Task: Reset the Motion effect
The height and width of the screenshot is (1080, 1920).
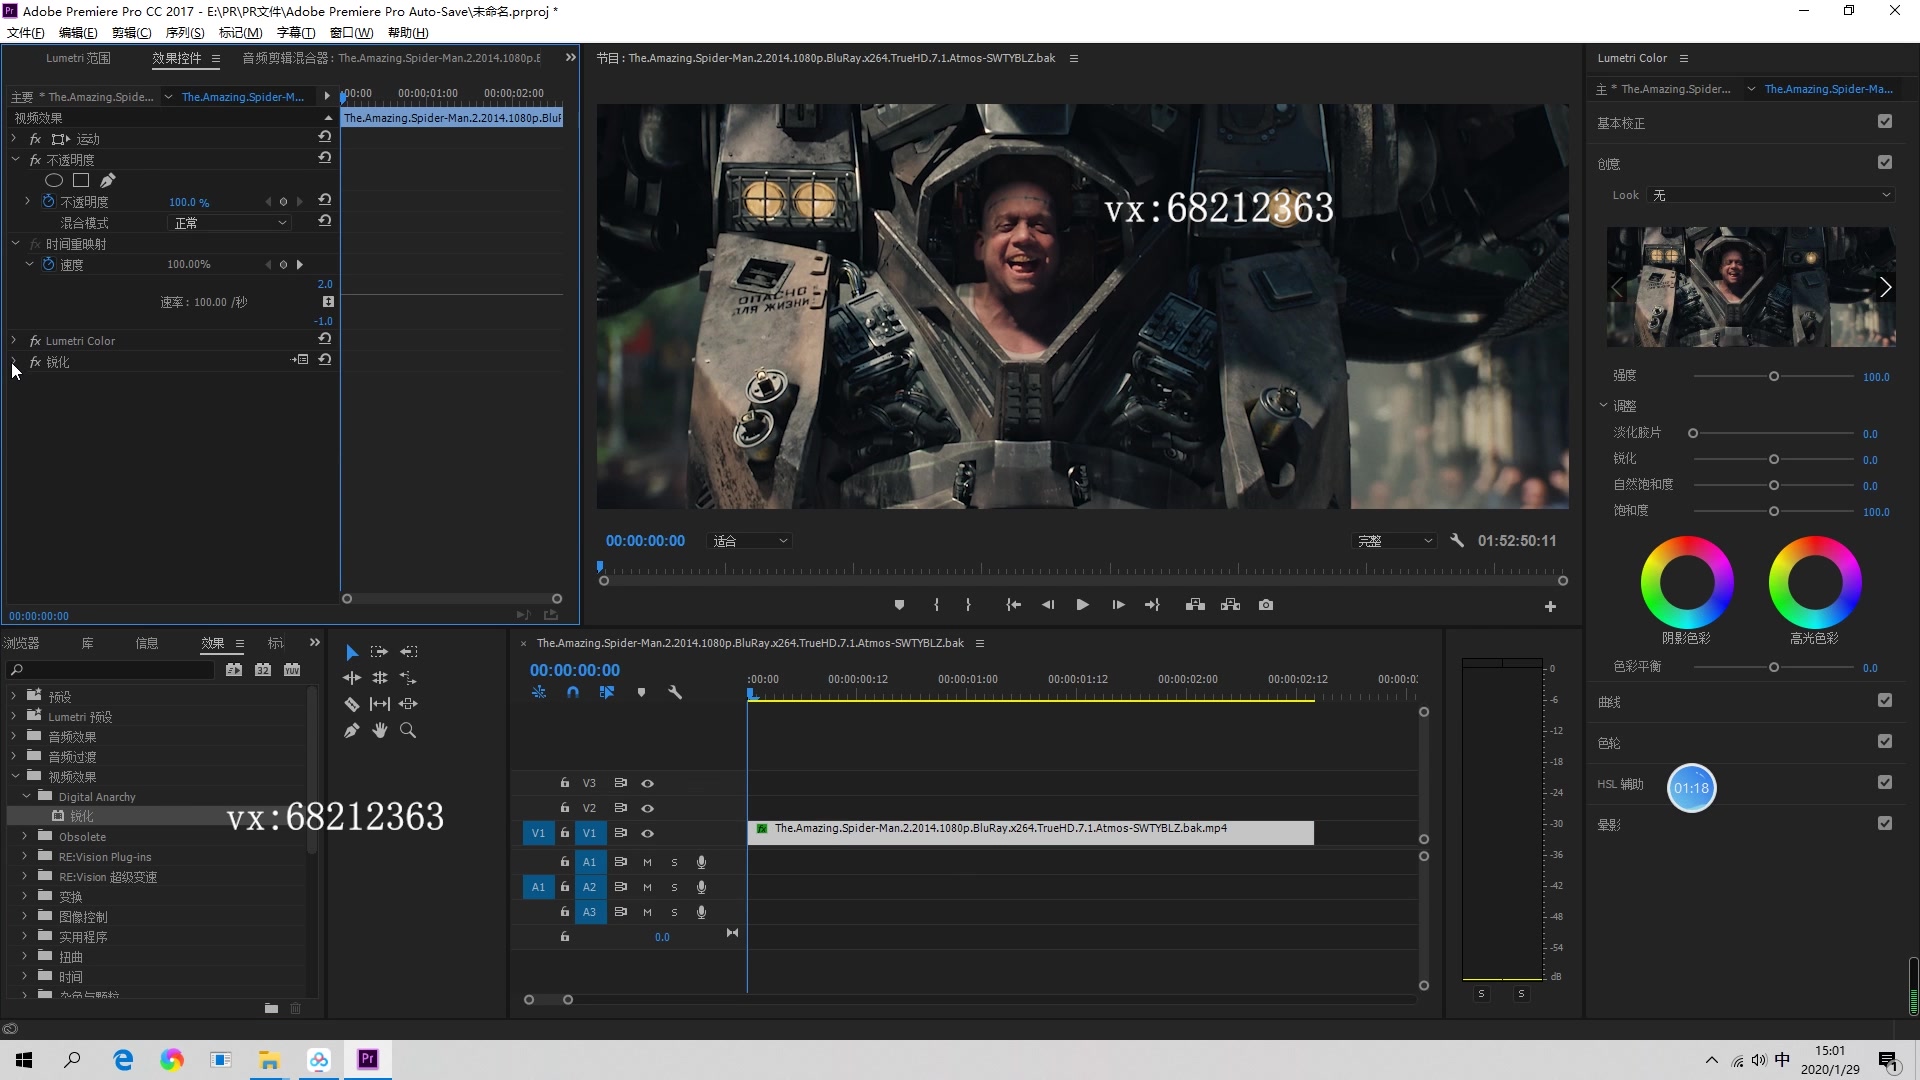Action: [x=325, y=137]
